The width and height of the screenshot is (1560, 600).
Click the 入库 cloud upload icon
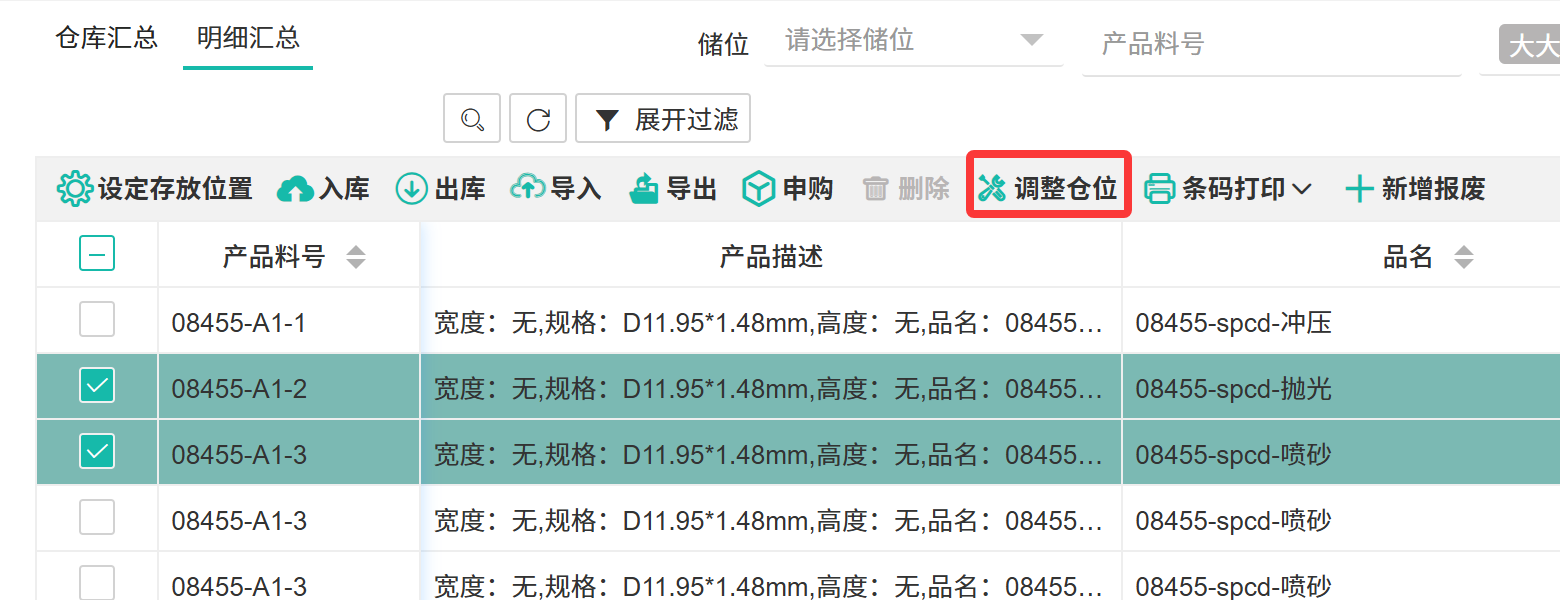click(x=295, y=188)
